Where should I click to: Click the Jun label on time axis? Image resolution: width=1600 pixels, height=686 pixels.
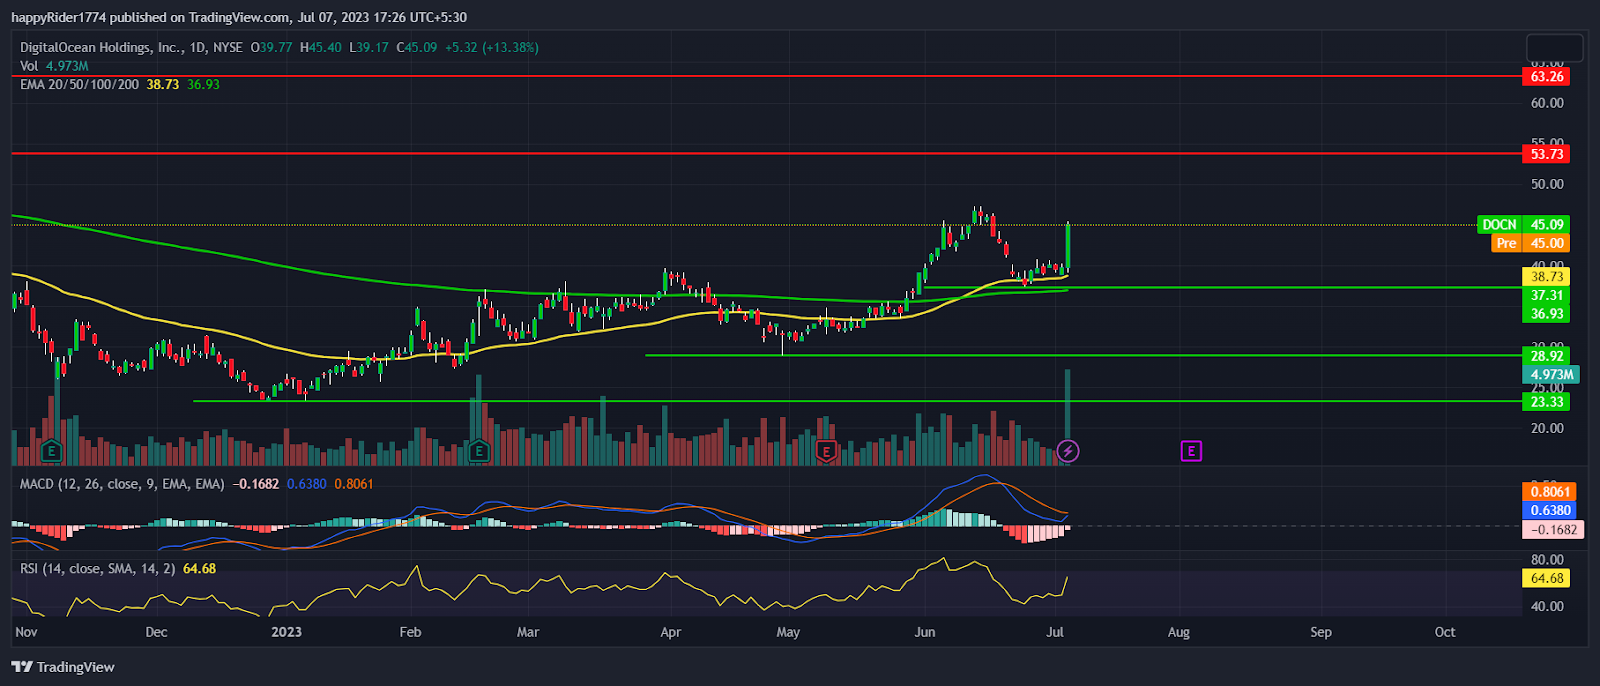pyautogui.click(x=925, y=632)
